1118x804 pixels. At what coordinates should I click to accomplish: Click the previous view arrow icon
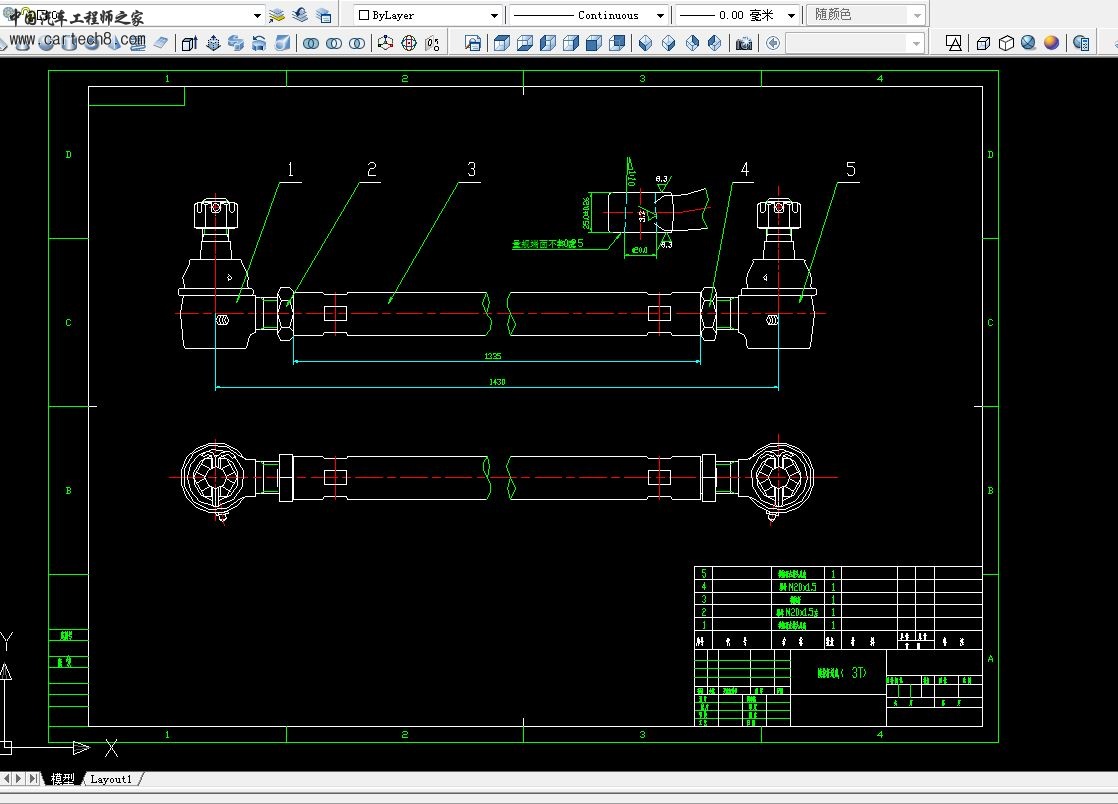(x=773, y=43)
